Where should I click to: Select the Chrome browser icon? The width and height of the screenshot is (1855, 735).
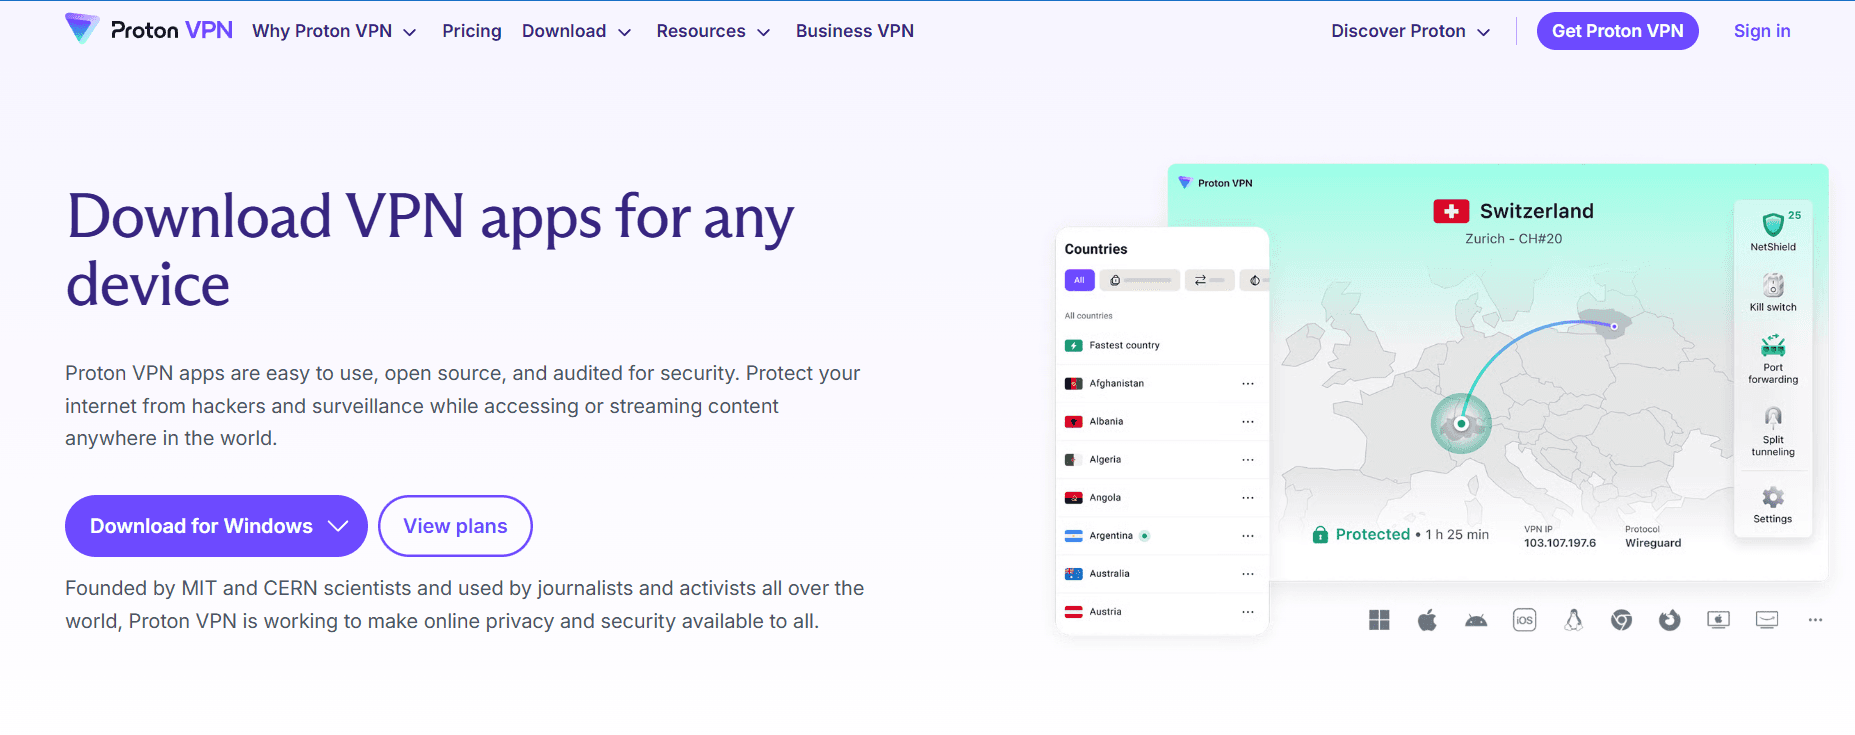tap(1621, 621)
